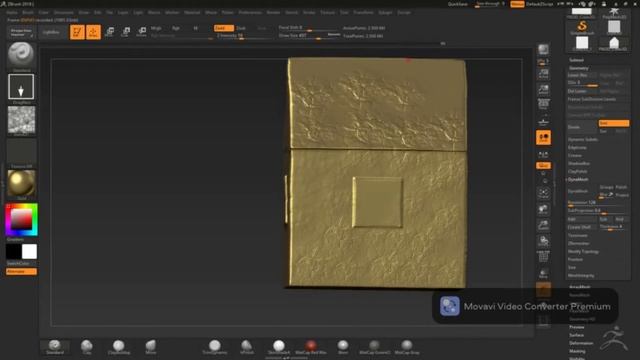Expand the Modify Topology subsection
The width and height of the screenshot is (640, 360).
pos(583,251)
